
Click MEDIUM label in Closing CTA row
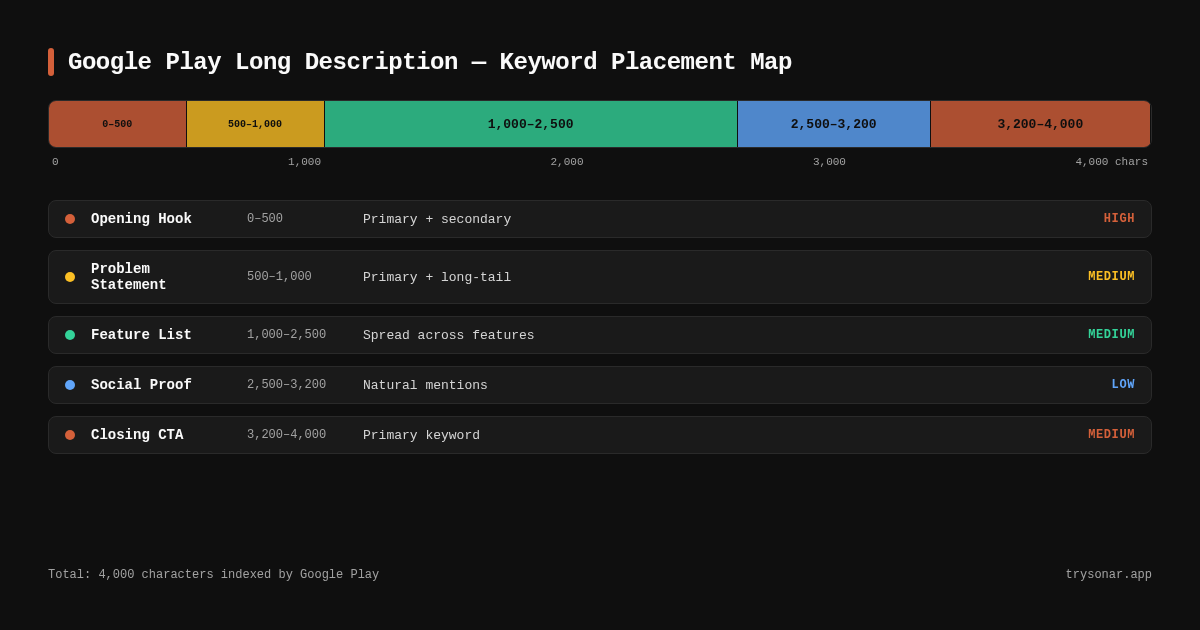(x=1111, y=435)
